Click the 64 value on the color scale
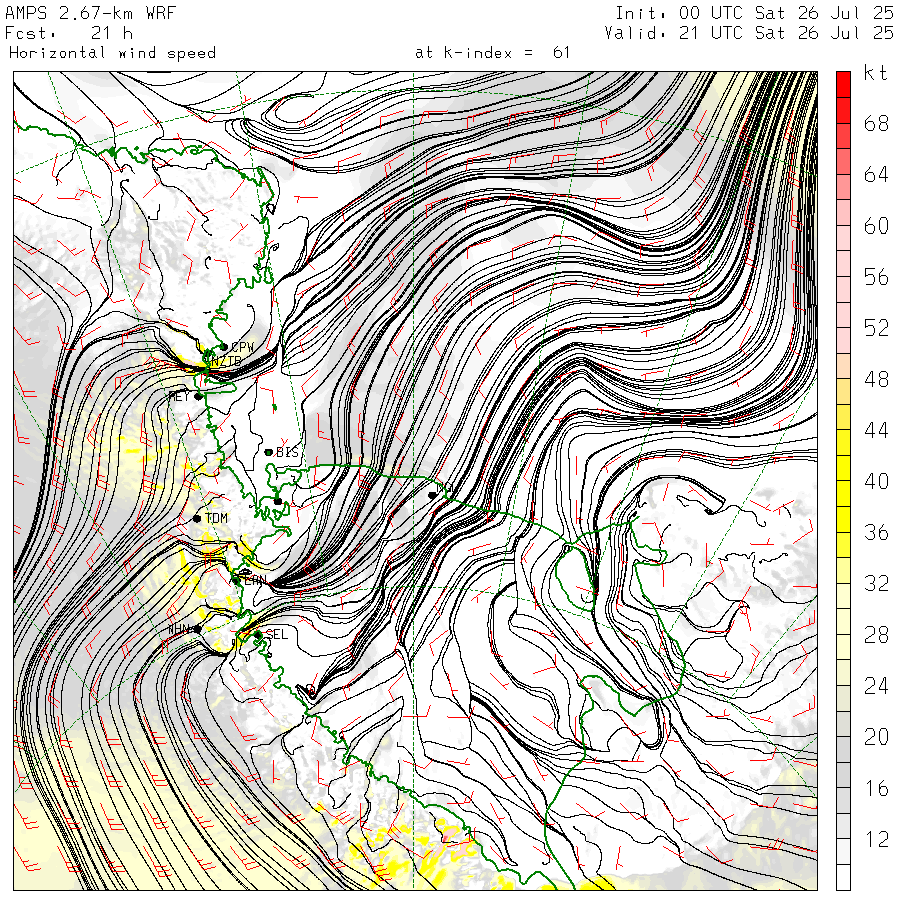900x900 pixels. 876,174
